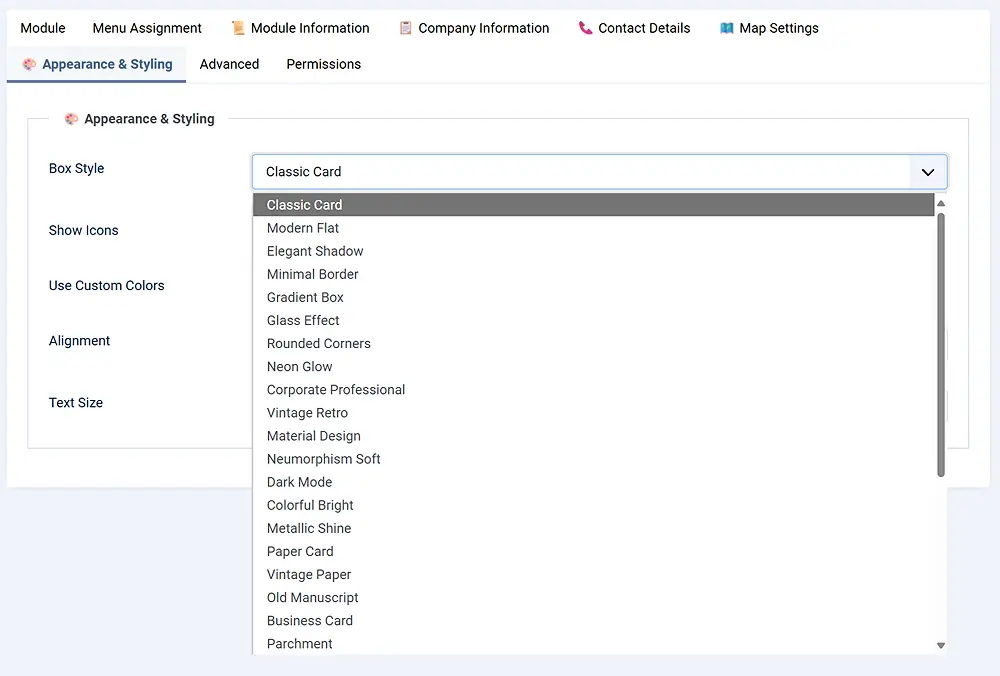Pick Neon Glow box style
This screenshot has width=1000, height=676.
[x=300, y=366]
